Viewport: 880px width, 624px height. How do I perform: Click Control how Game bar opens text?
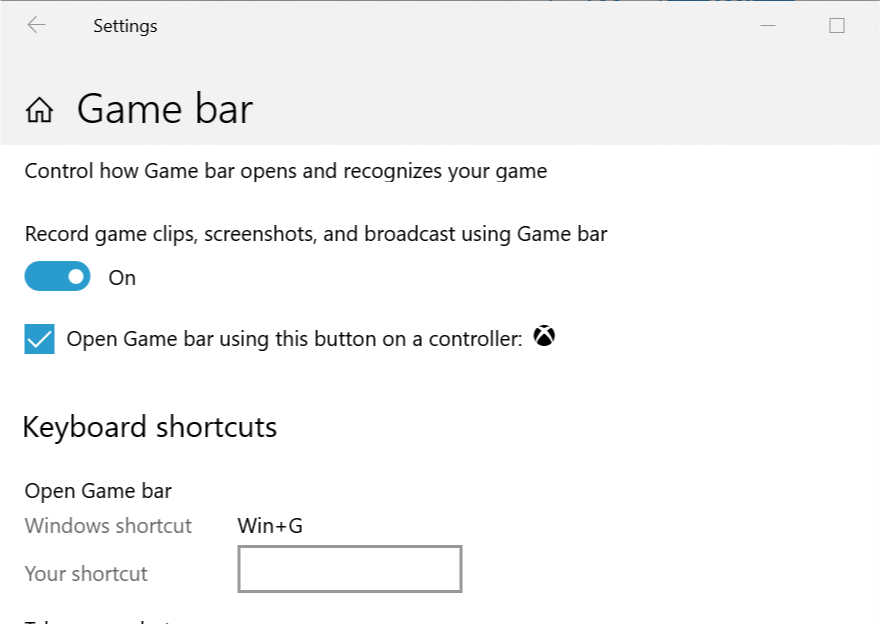click(x=286, y=171)
